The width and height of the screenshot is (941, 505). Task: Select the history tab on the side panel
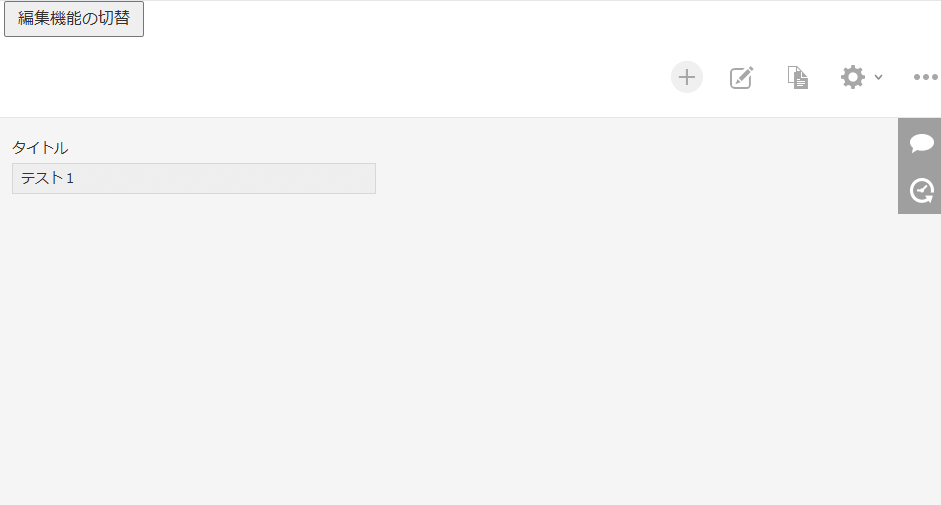(921, 190)
